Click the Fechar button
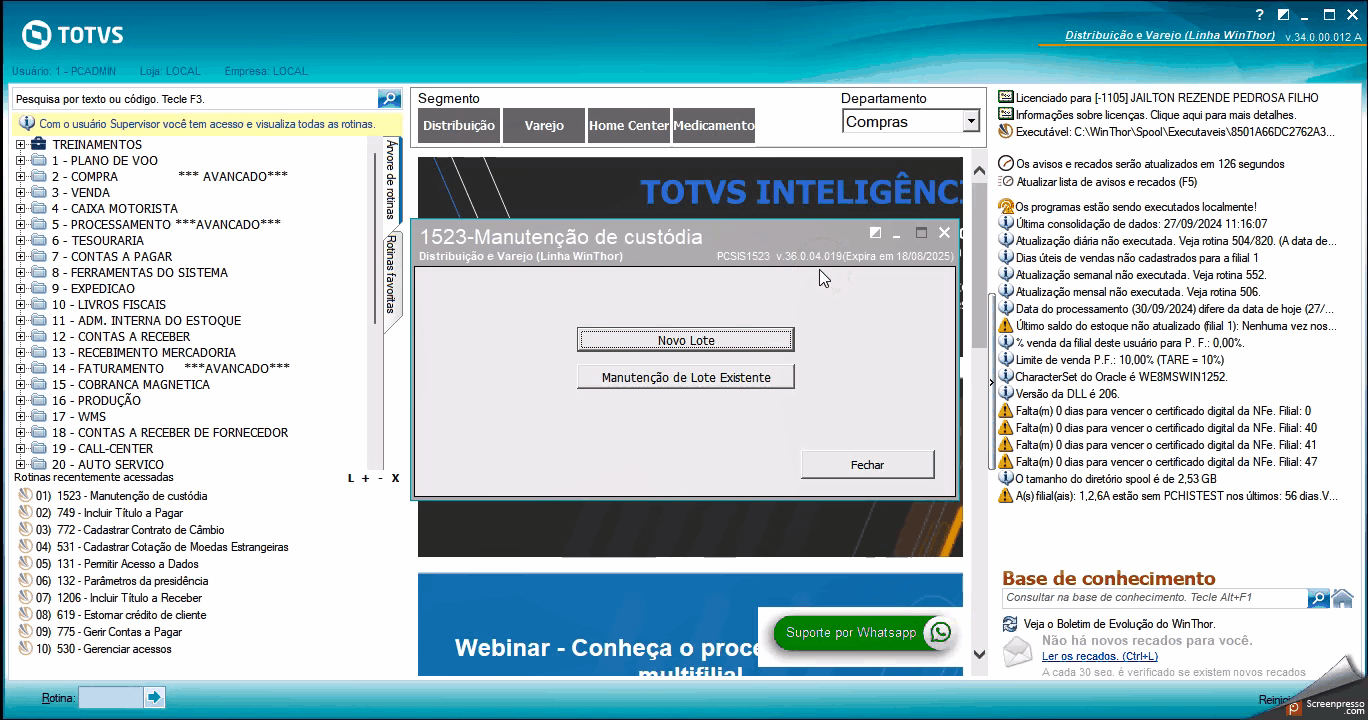 tap(867, 464)
